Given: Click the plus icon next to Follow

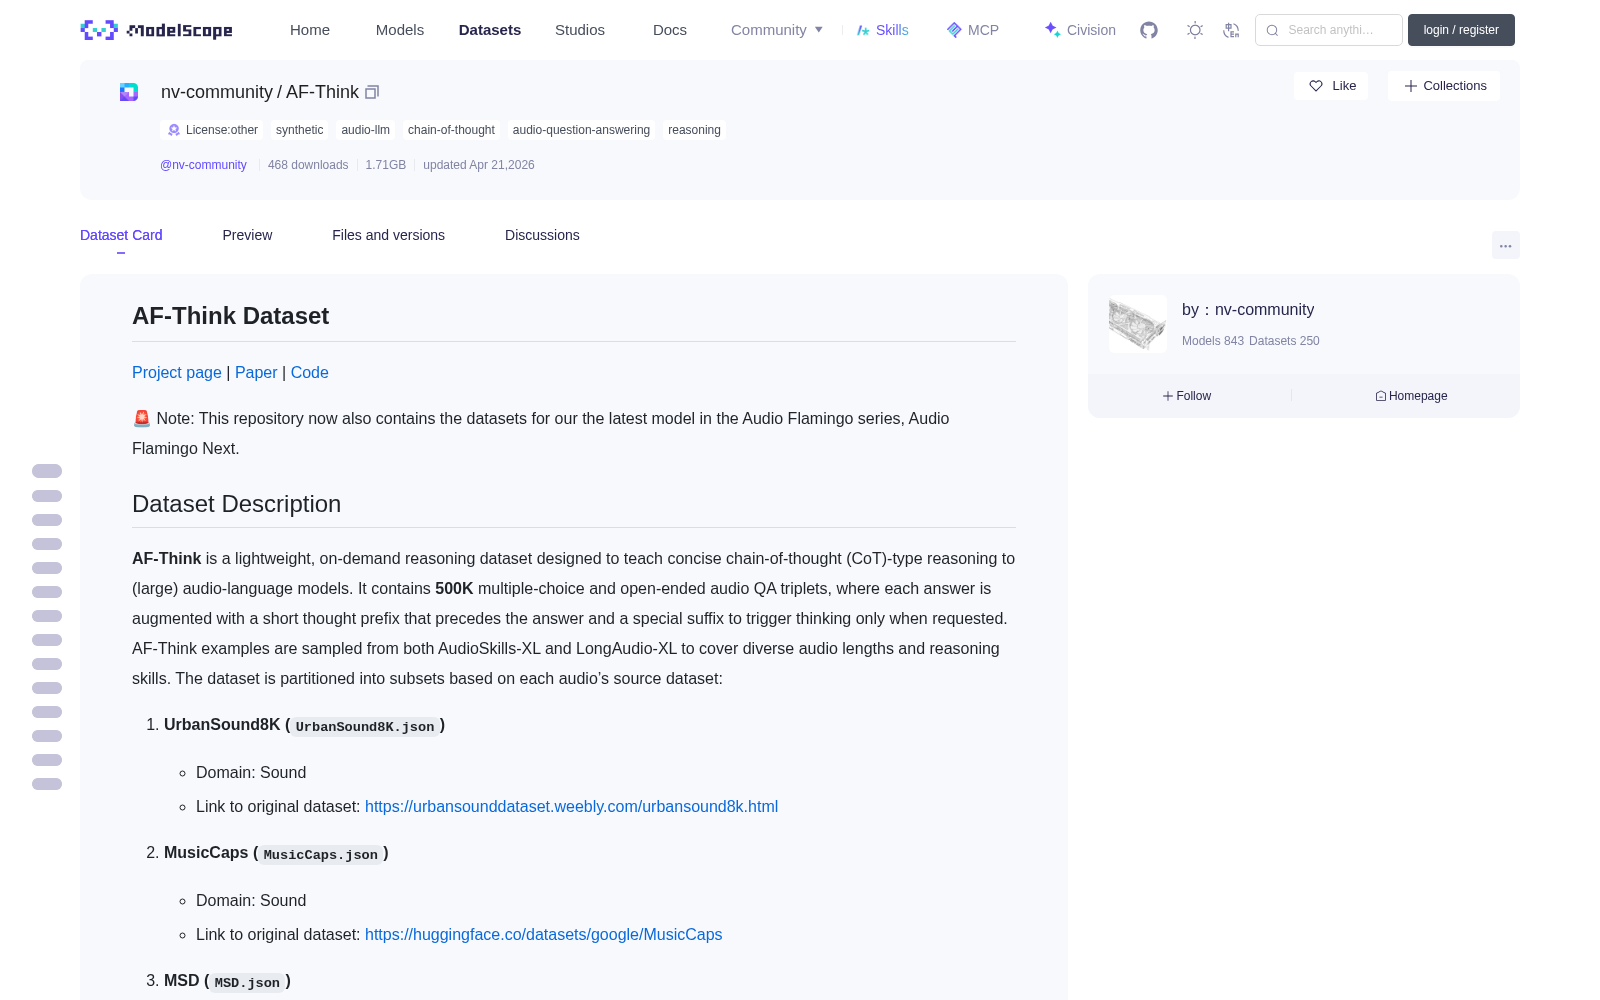Looking at the screenshot, I should tap(1167, 396).
